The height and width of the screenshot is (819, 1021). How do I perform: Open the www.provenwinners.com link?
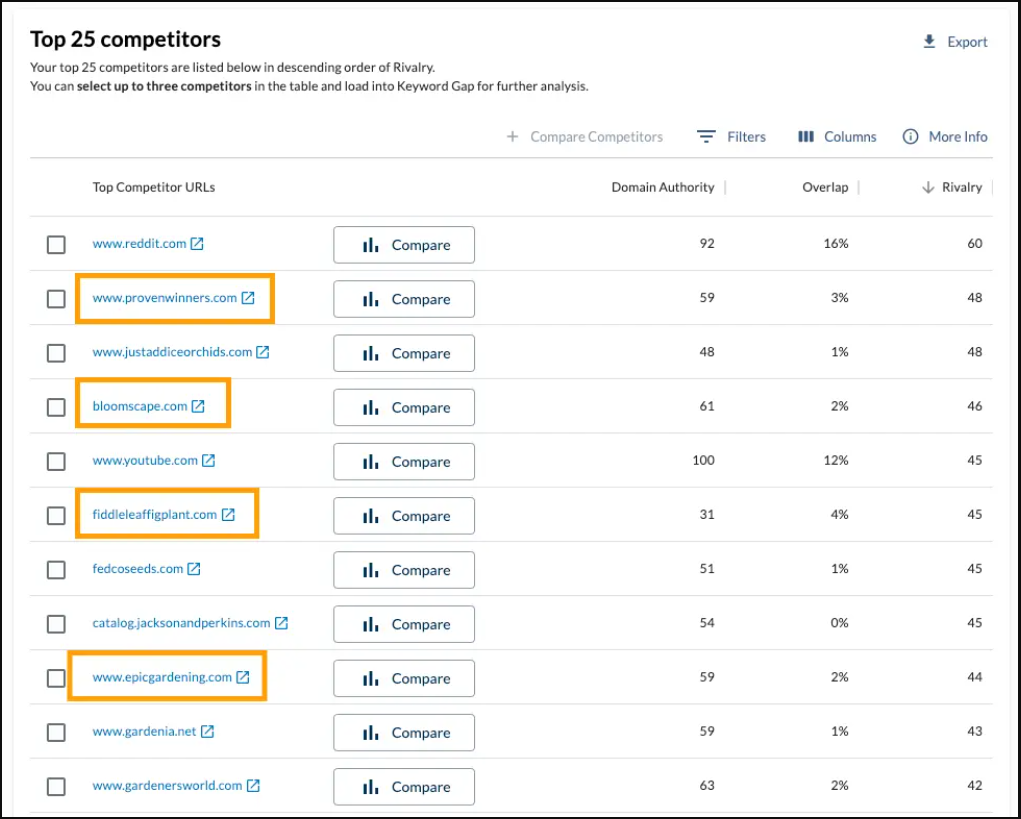point(165,298)
